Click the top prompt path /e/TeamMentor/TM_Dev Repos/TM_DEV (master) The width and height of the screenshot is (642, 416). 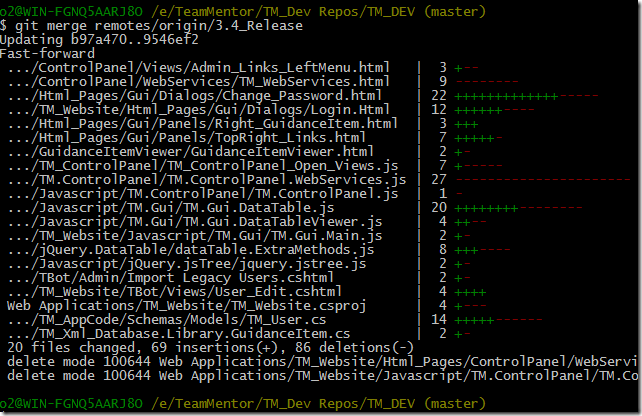[x=318, y=12]
